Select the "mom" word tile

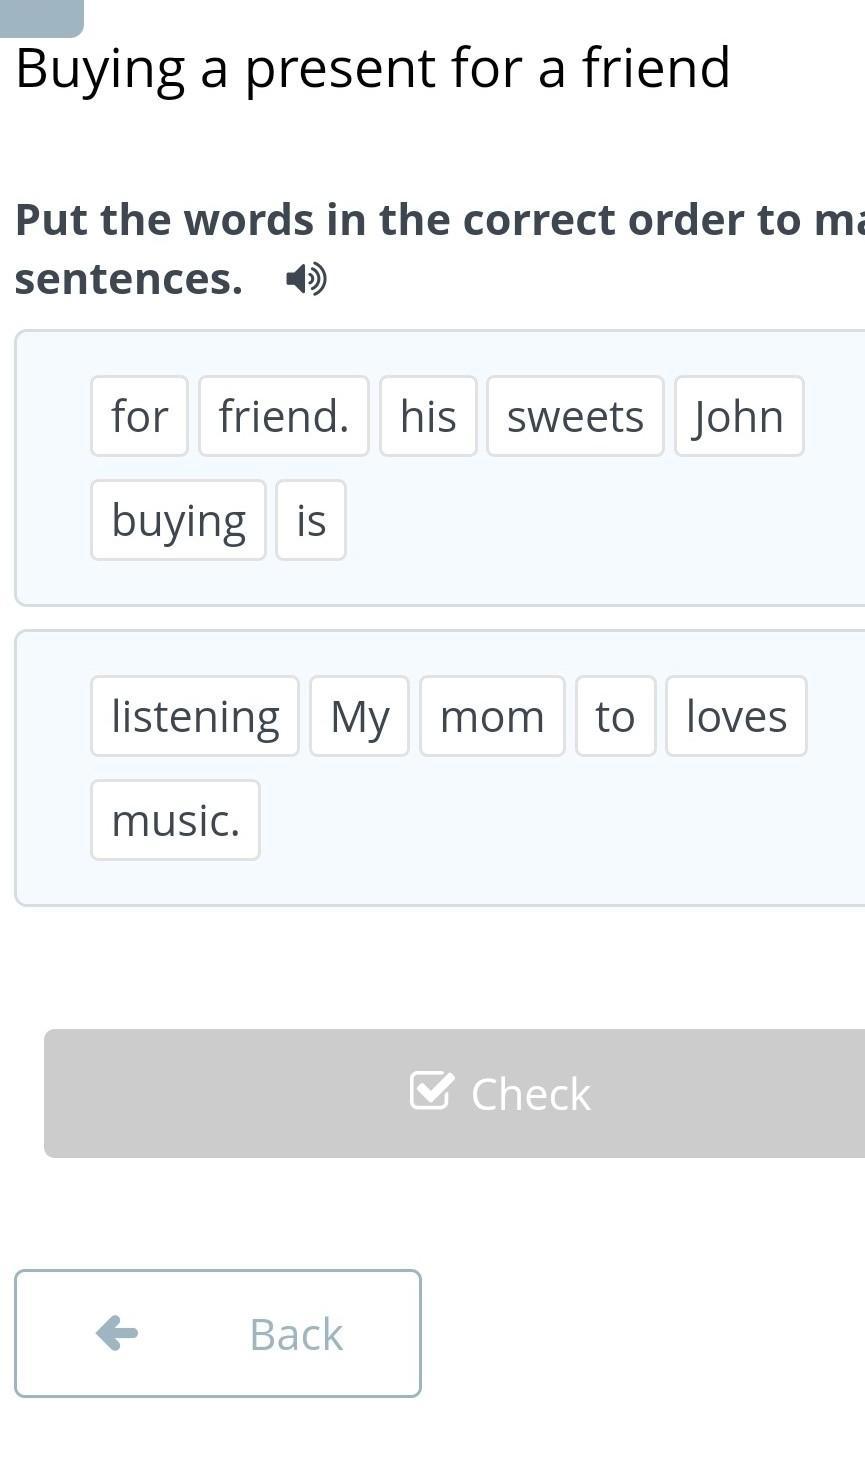click(x=492, y=716)
